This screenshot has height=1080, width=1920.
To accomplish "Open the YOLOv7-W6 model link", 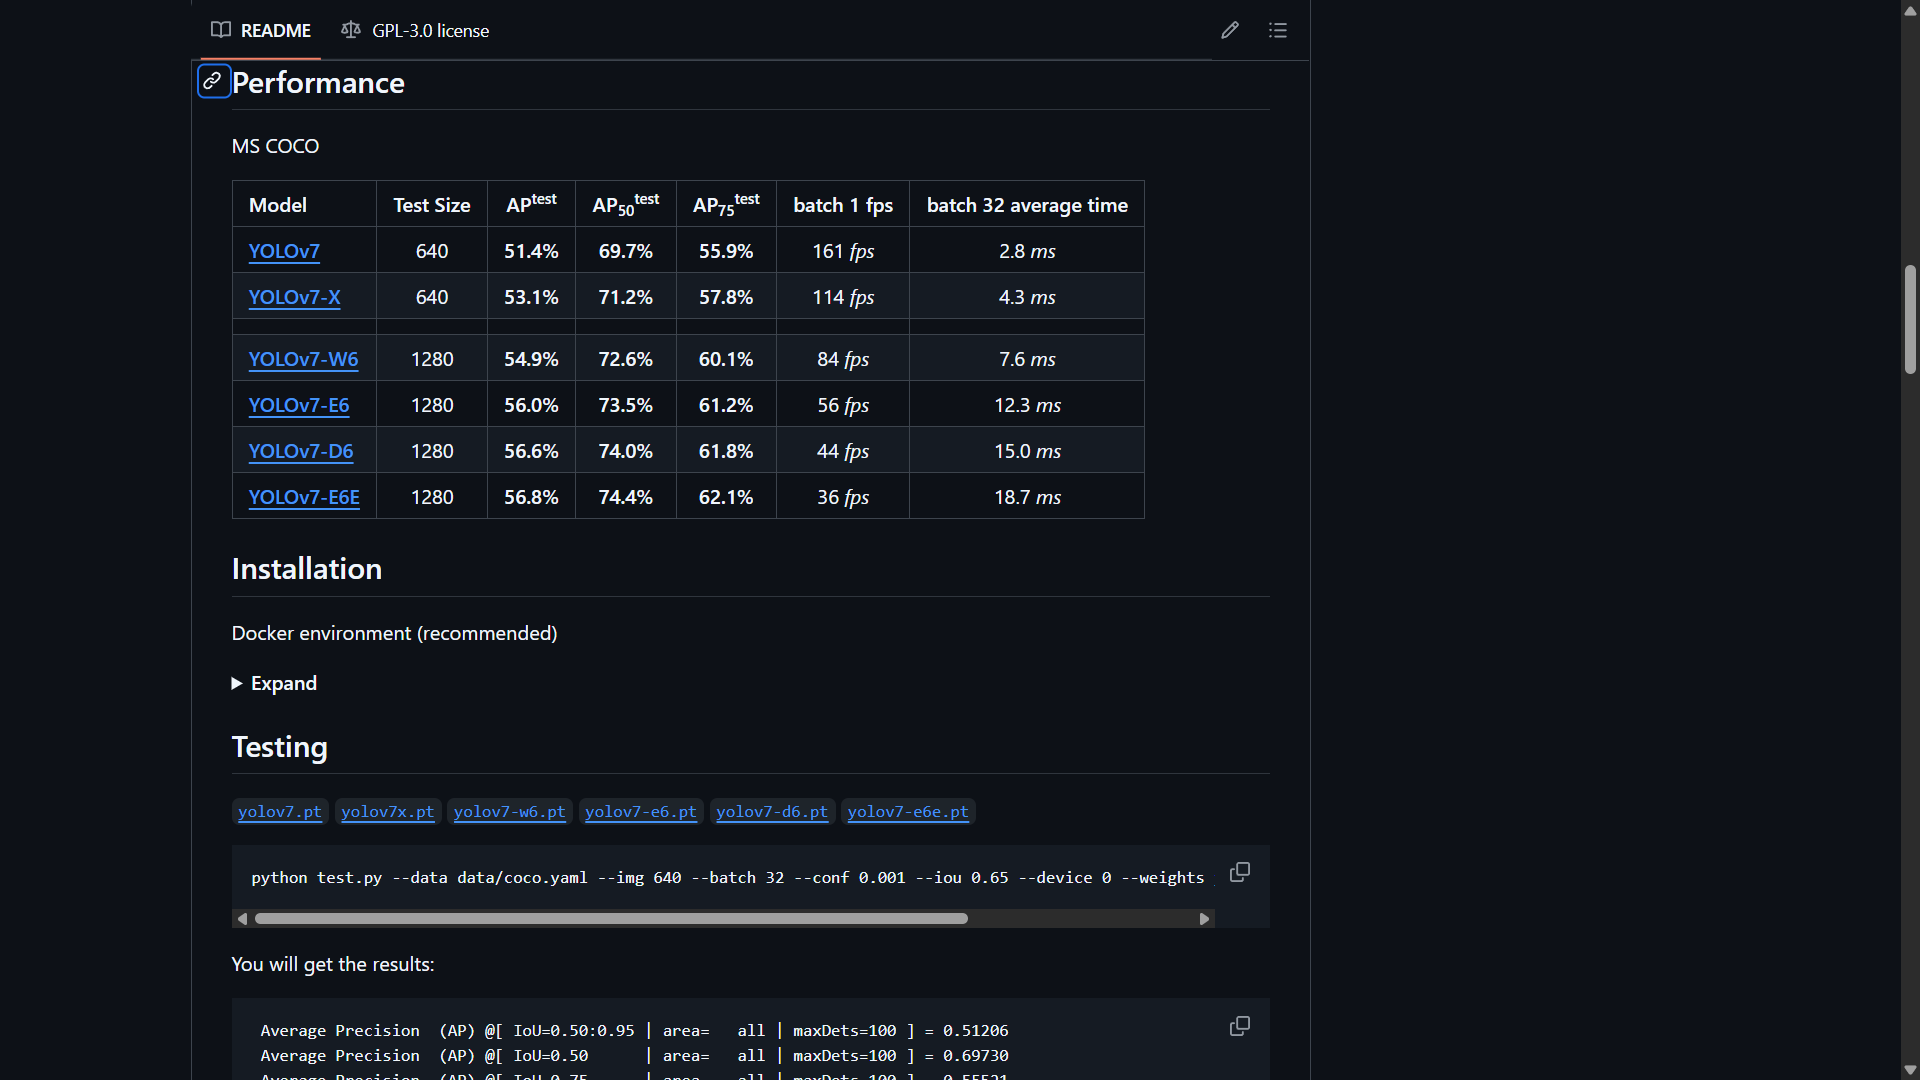I will (303, 359).
